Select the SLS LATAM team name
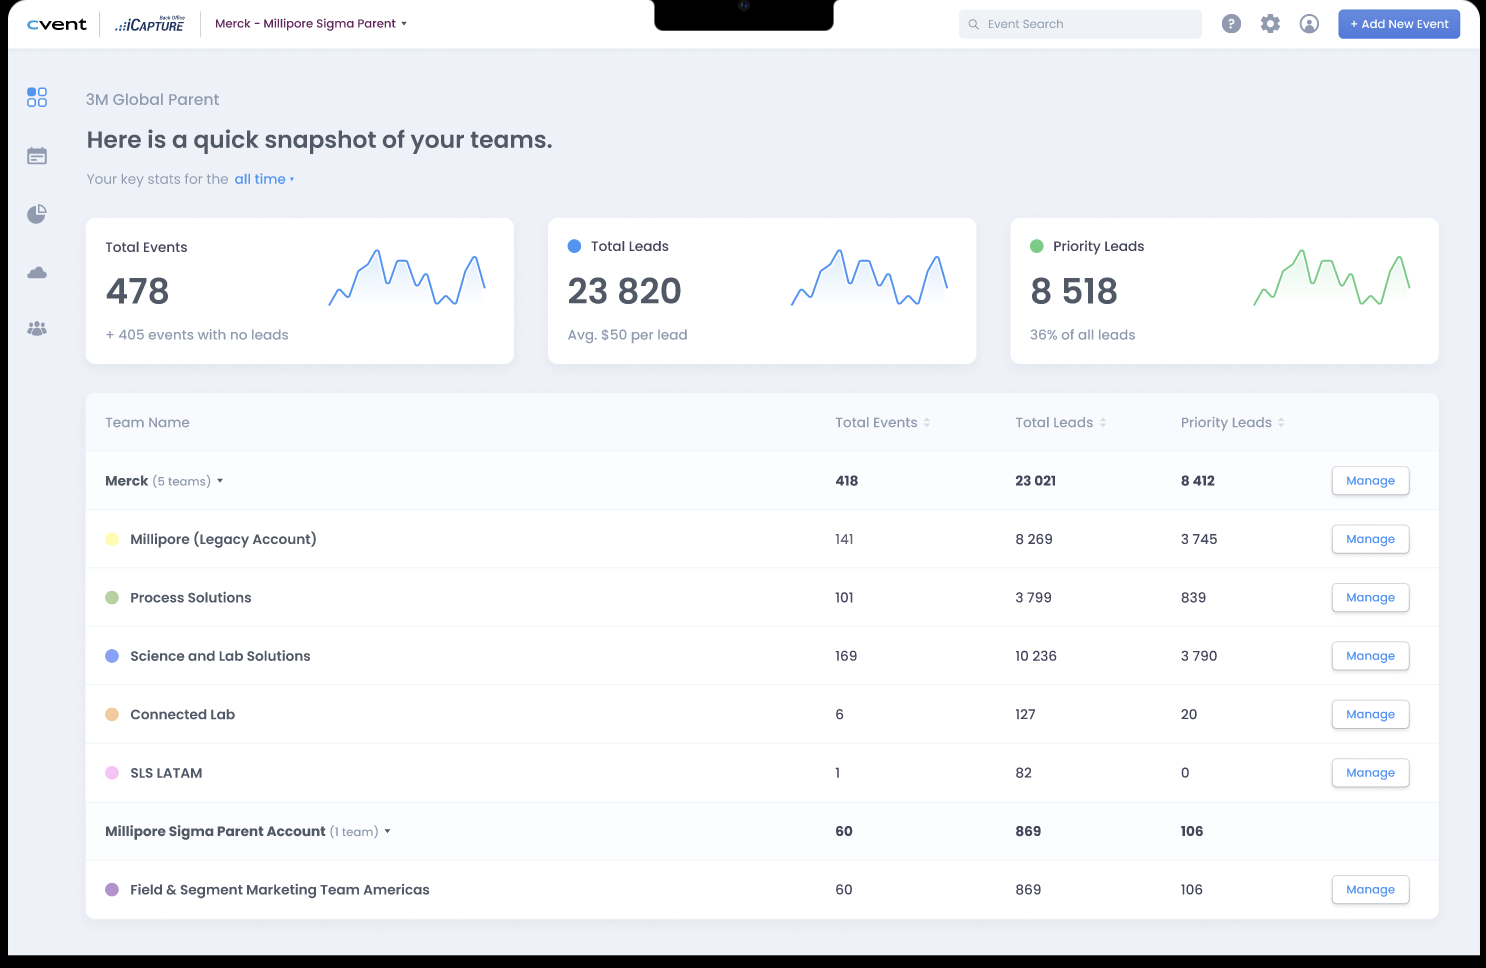 [x=166, y=773]
